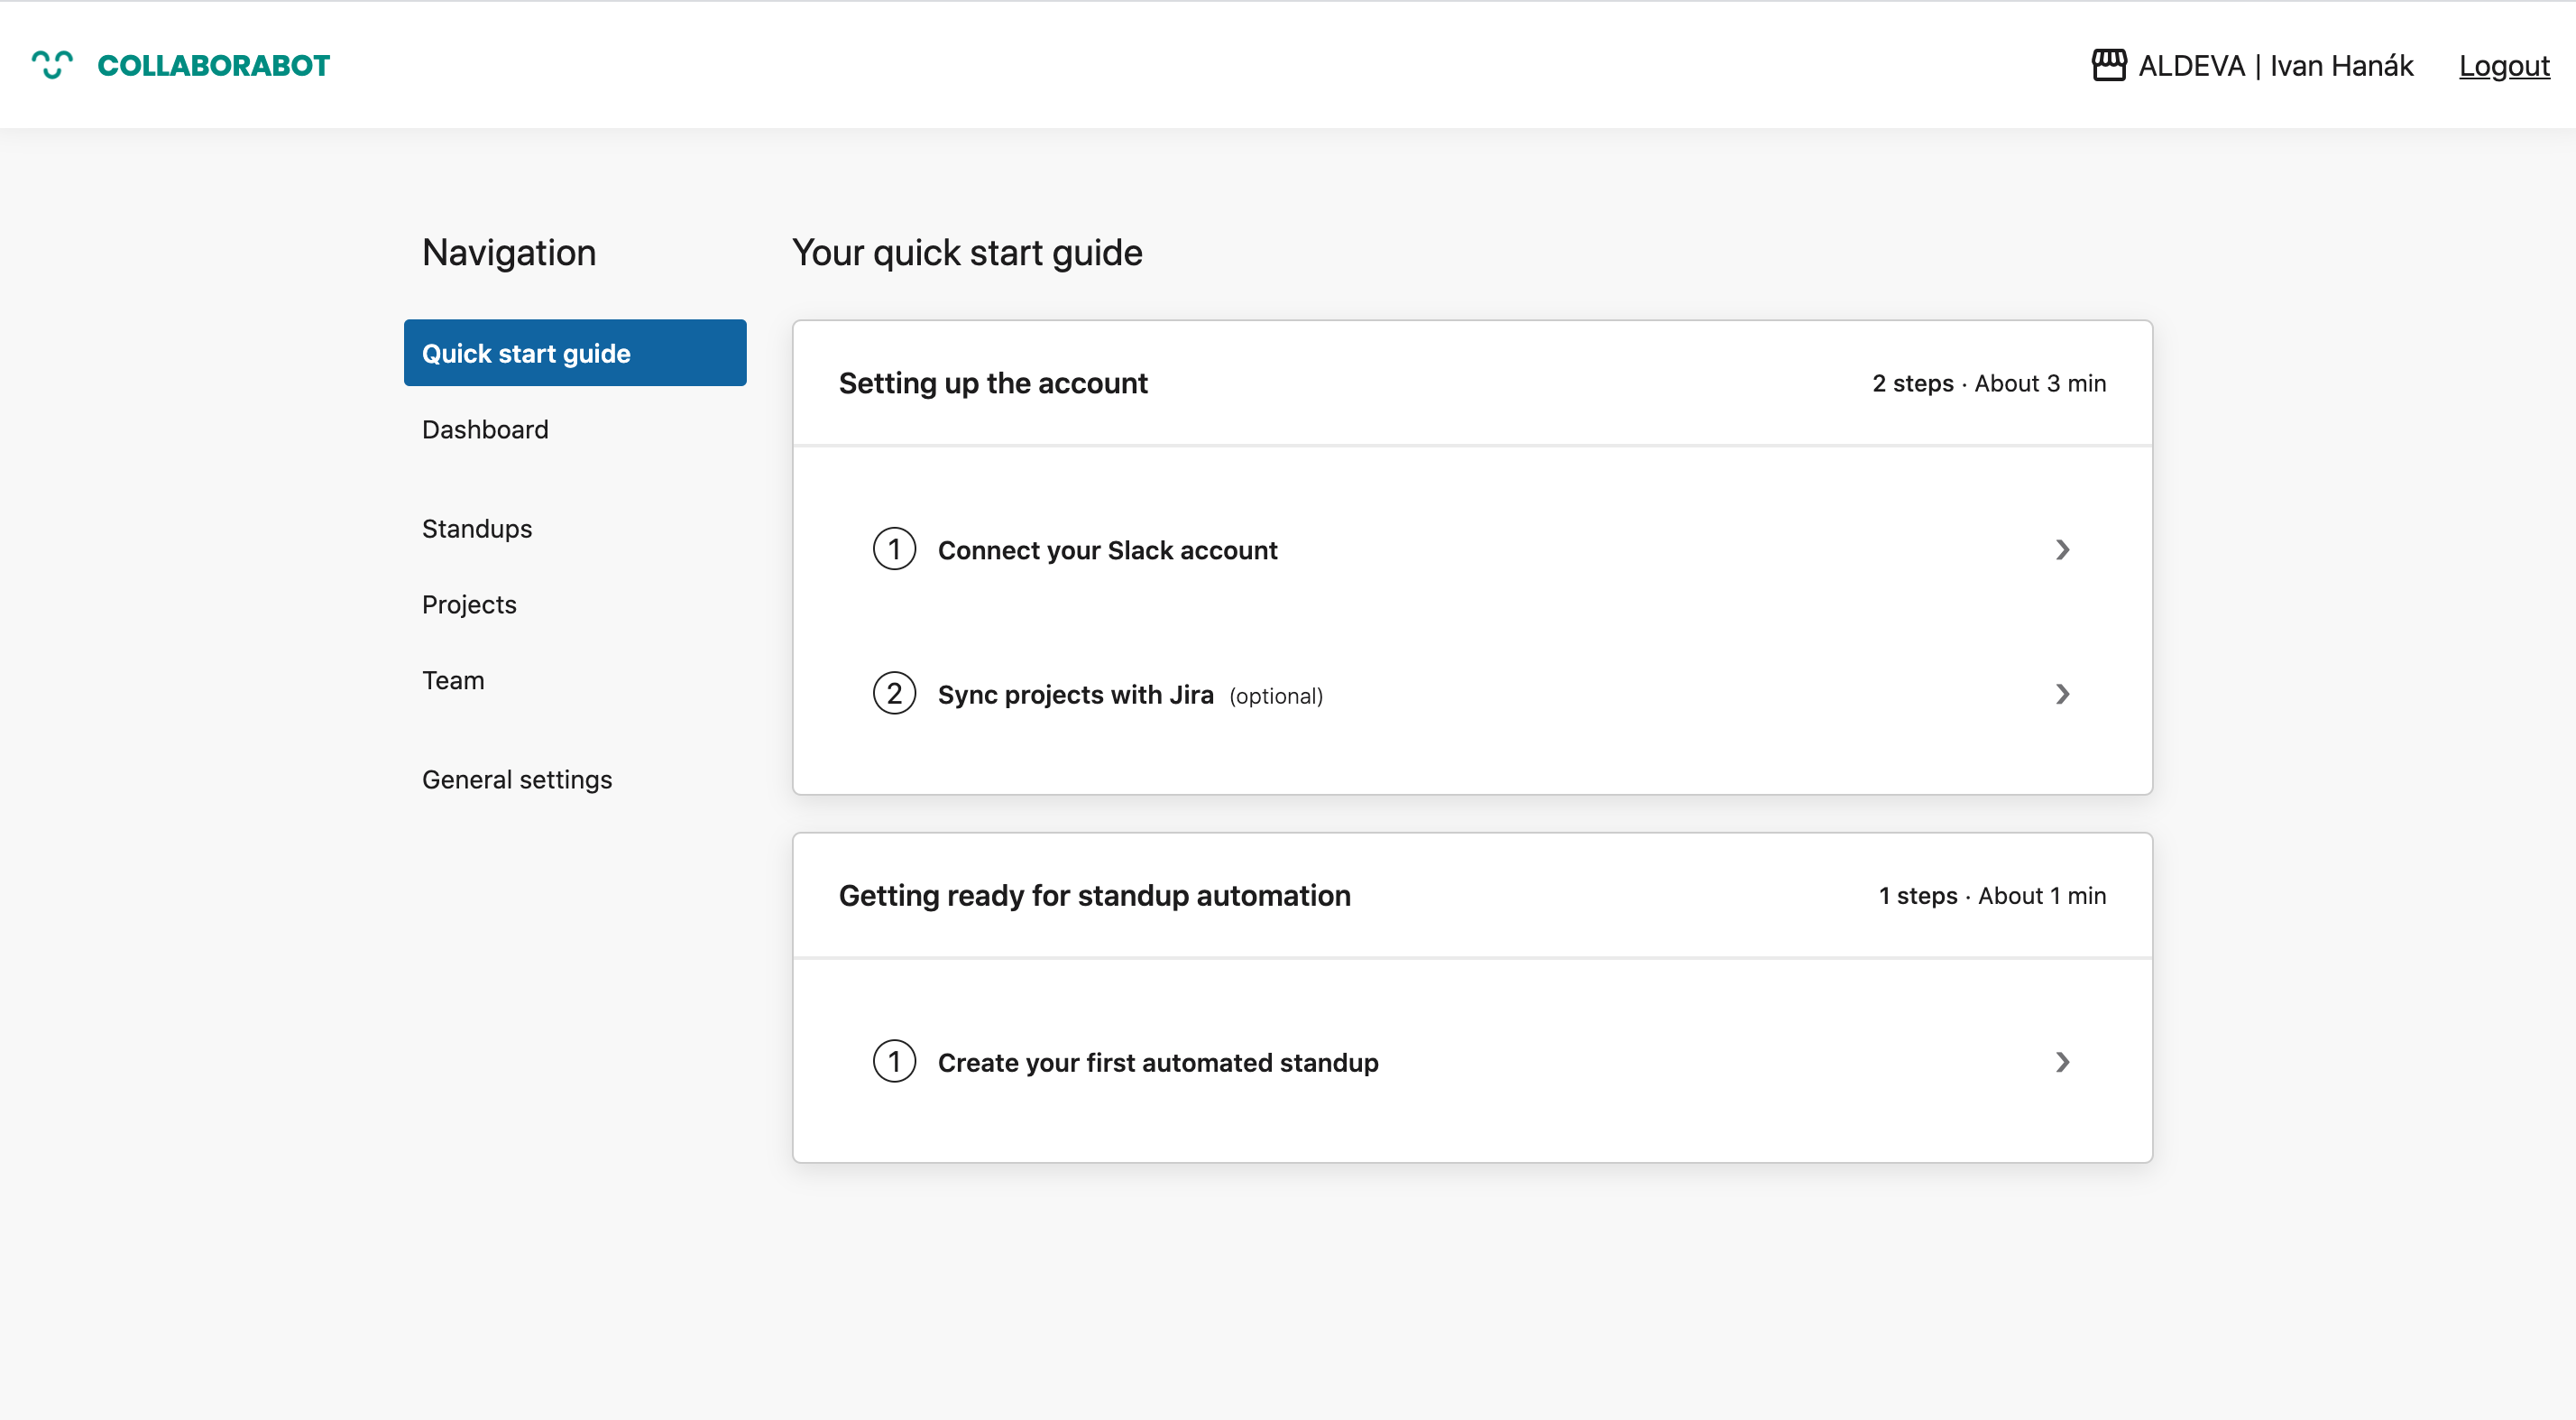Expand chevron for first automated standup
This screenshot has width=2576, height=1420.
[x=2062, y=1062]
